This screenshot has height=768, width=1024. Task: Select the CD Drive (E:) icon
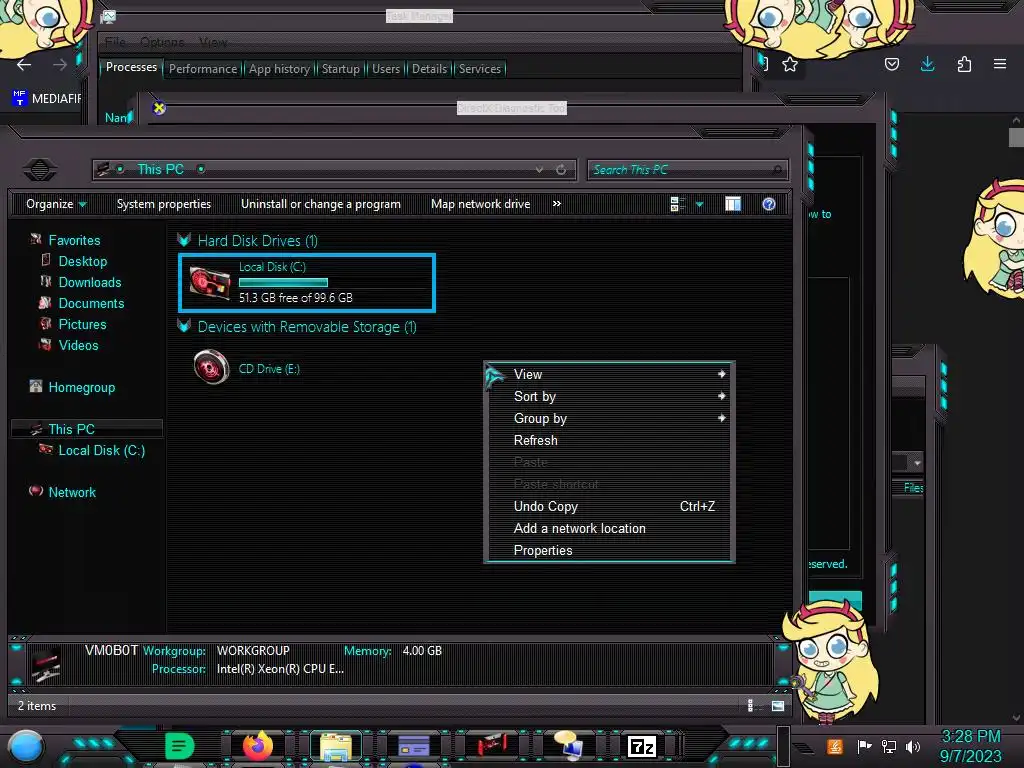(212, 367)
